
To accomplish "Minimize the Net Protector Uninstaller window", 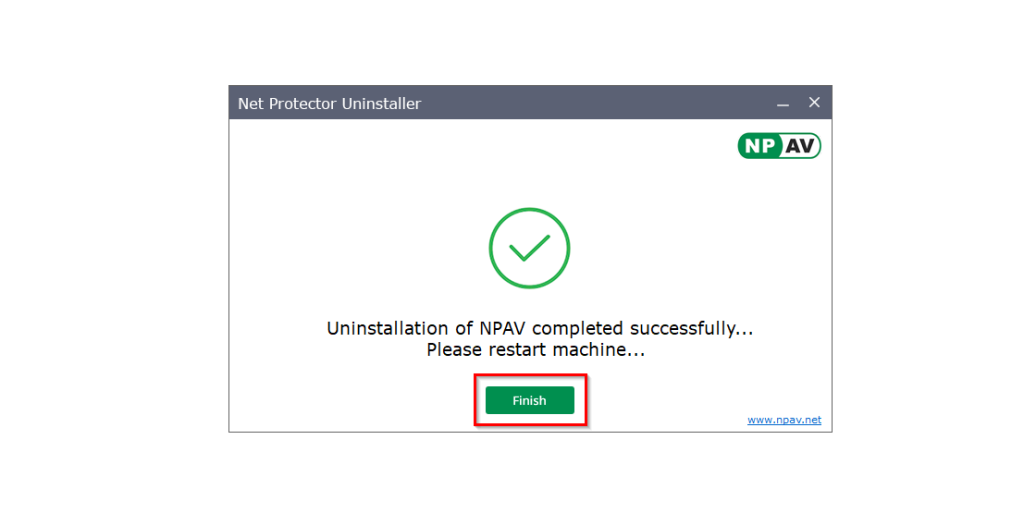I will click(783, 103).
